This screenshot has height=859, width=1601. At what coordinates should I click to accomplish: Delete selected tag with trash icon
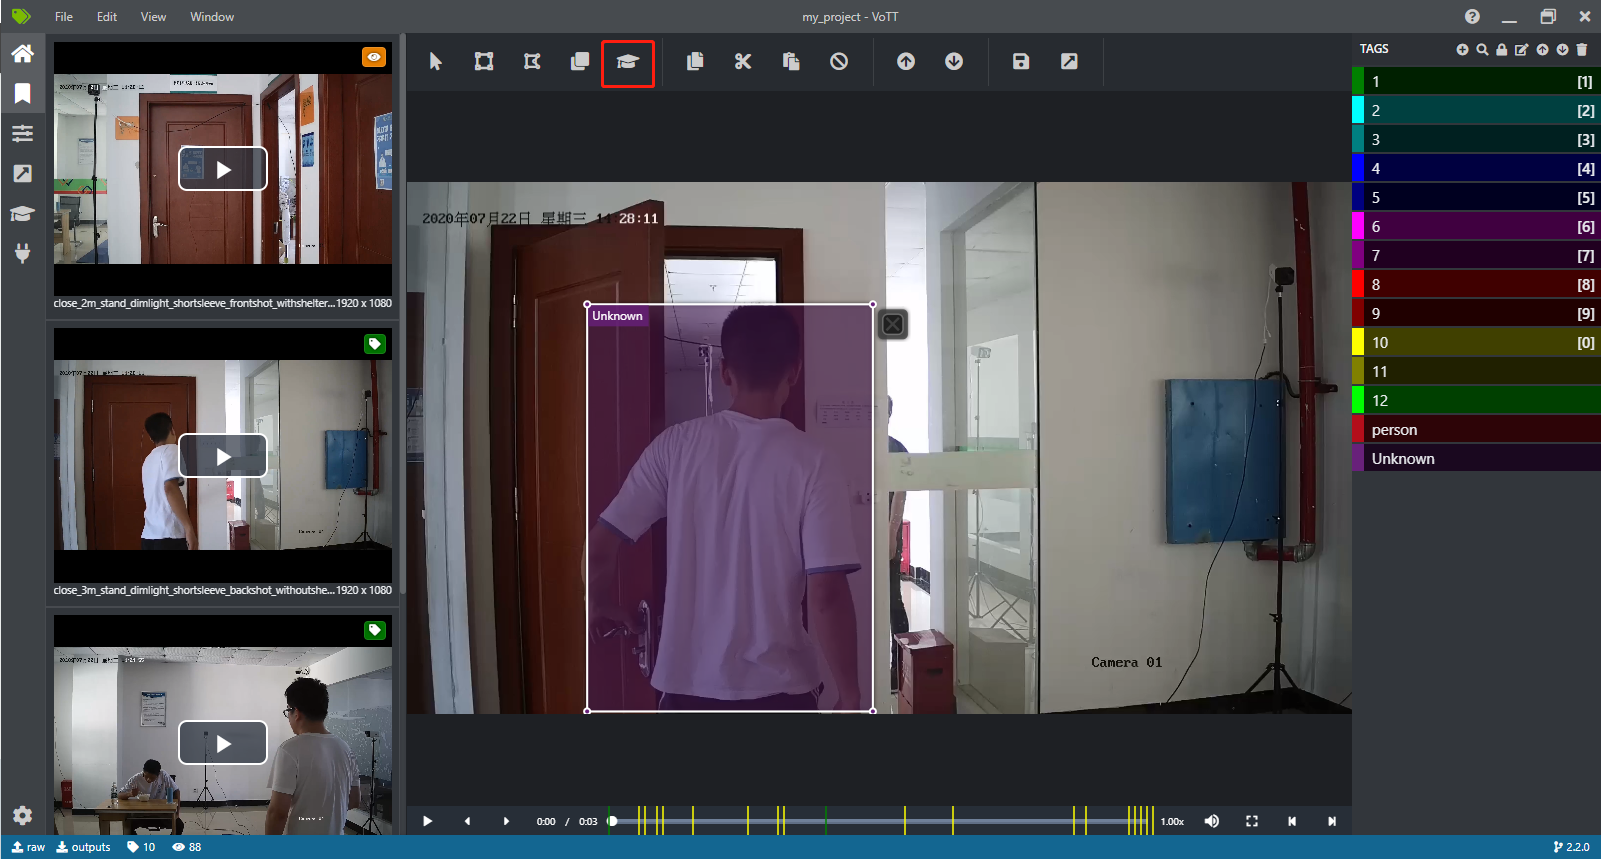coord(1581,49)
